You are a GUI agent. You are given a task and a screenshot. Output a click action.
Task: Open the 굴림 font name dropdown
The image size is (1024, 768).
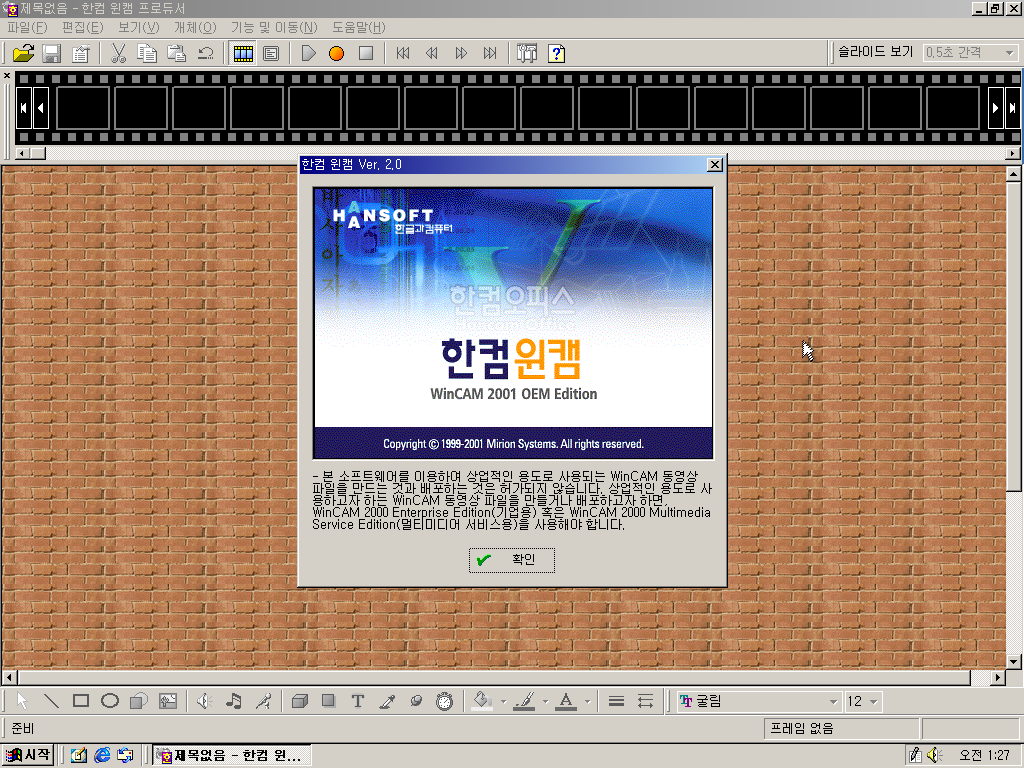click(x=759, y=701)
